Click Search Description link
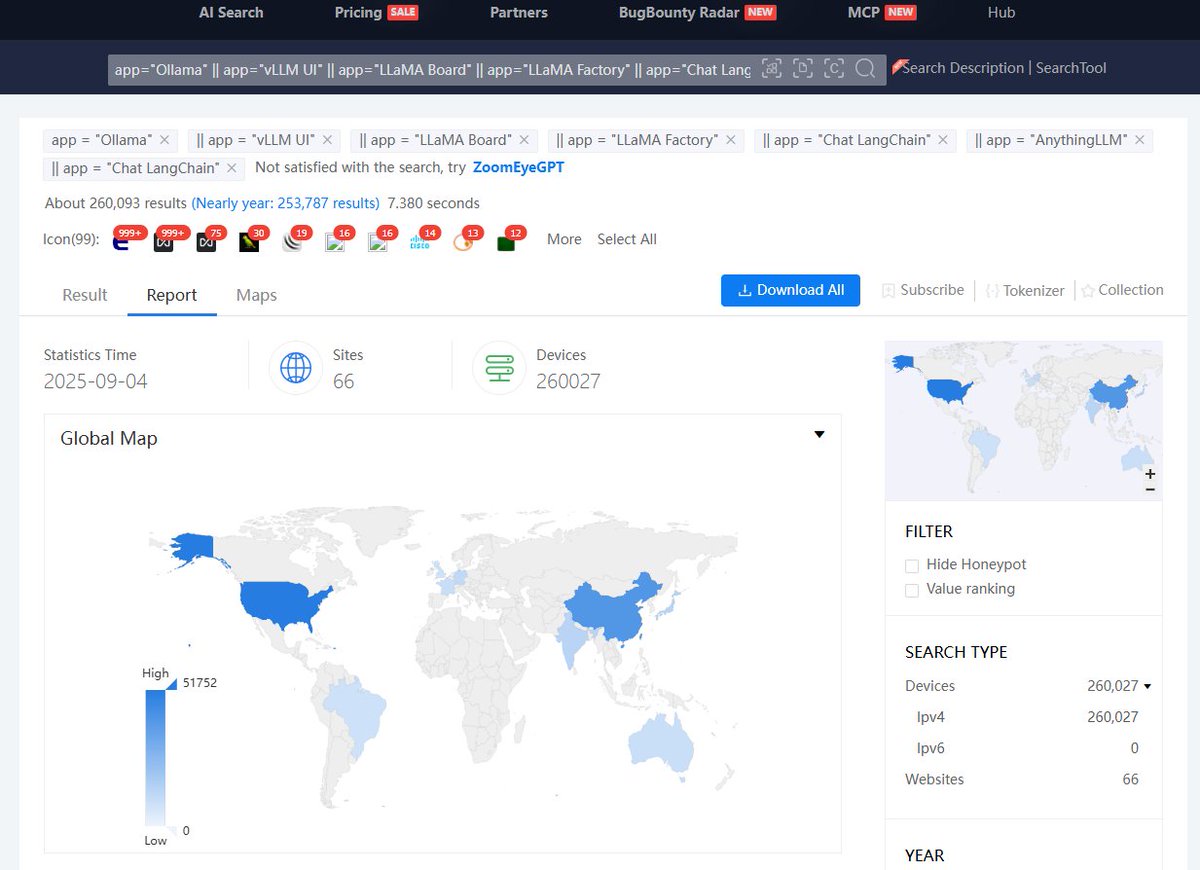The width and height of the screenshot is (1200, 870). 963,68
